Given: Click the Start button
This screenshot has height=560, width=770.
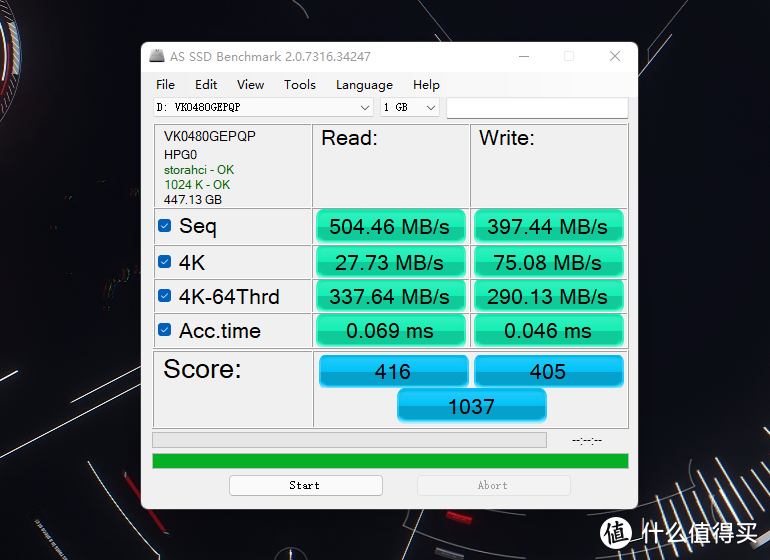Looking at the screenshot, I should tap(305, 485).
